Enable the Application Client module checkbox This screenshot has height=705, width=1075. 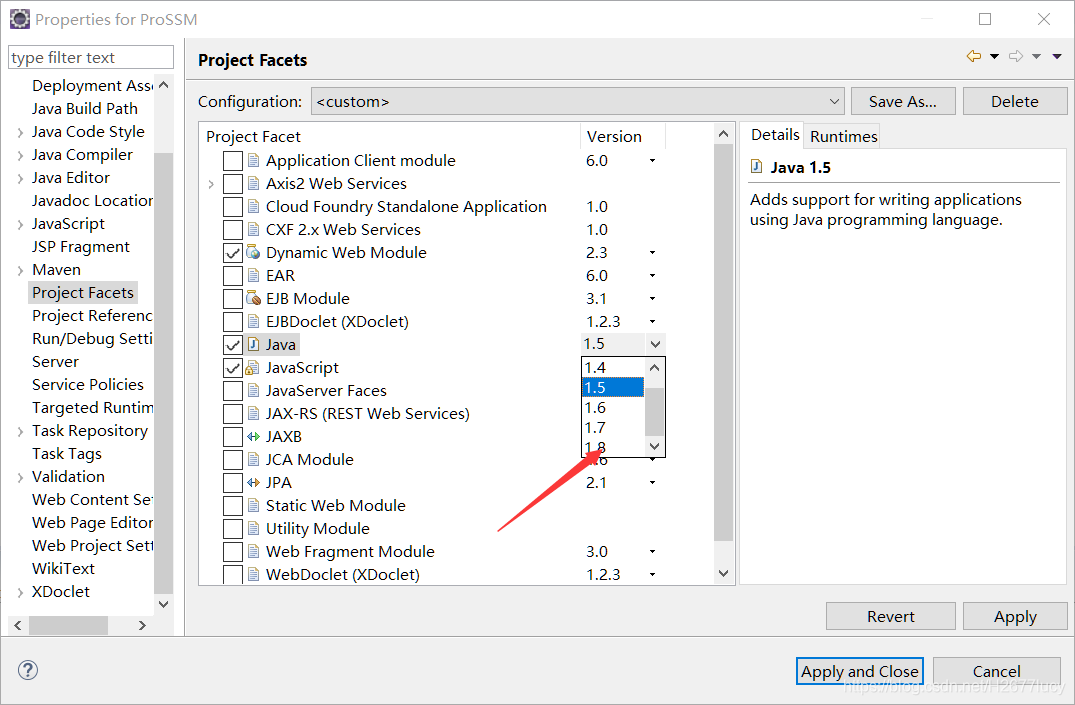point(233,160)
